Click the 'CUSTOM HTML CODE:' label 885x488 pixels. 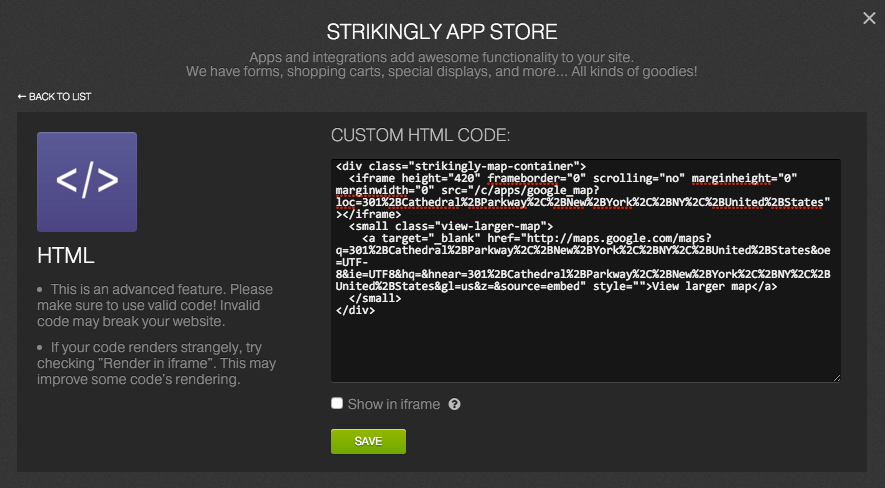click(421, 135)
